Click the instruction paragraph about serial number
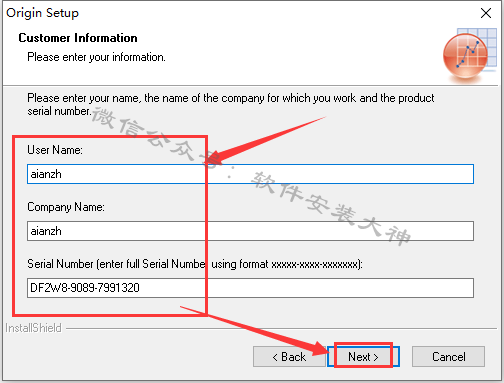504x383 pixels. pos(231,104)
